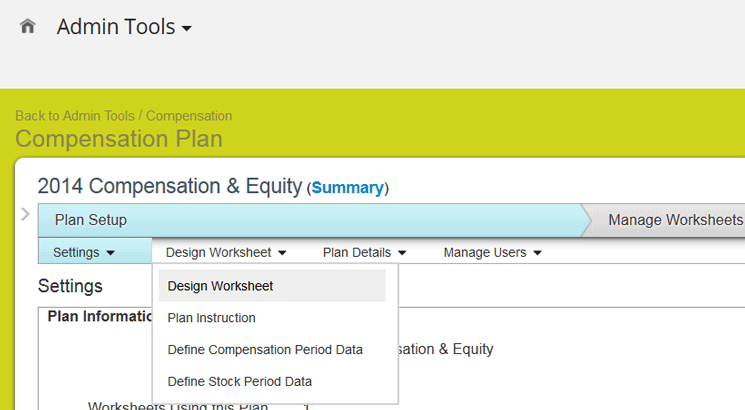Viewport: 745px width, 410px height.
Task: Switch to the Plan Setup step
Action: 91,220
